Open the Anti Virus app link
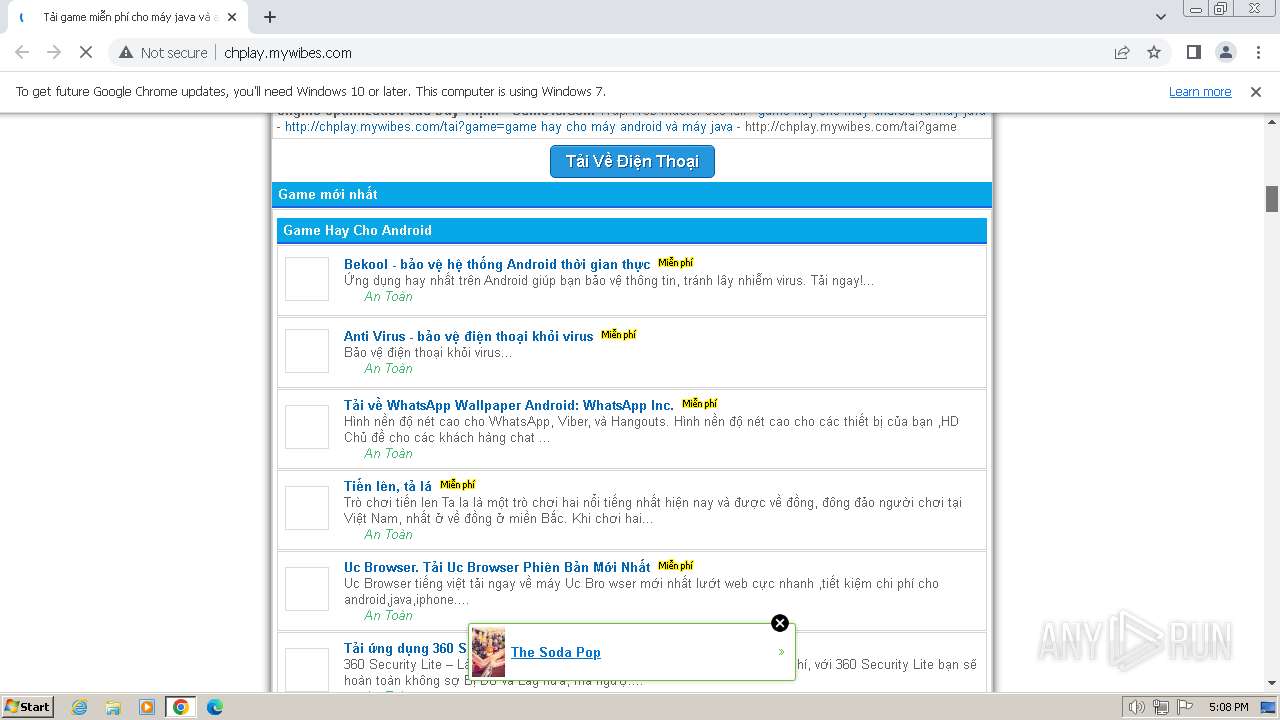This screenshot has height=720, width=1280. click(469, 337)
